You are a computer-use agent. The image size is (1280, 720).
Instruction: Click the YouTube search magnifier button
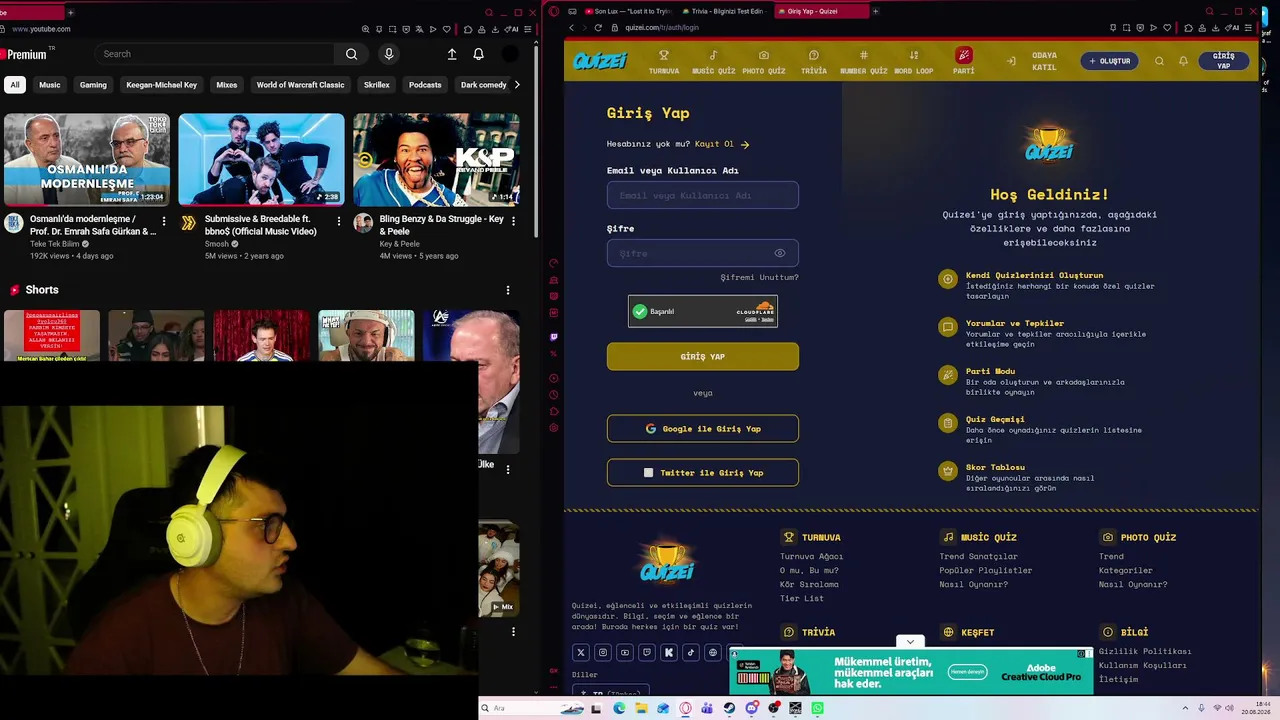pyautogui.click(x=351, y=54)
